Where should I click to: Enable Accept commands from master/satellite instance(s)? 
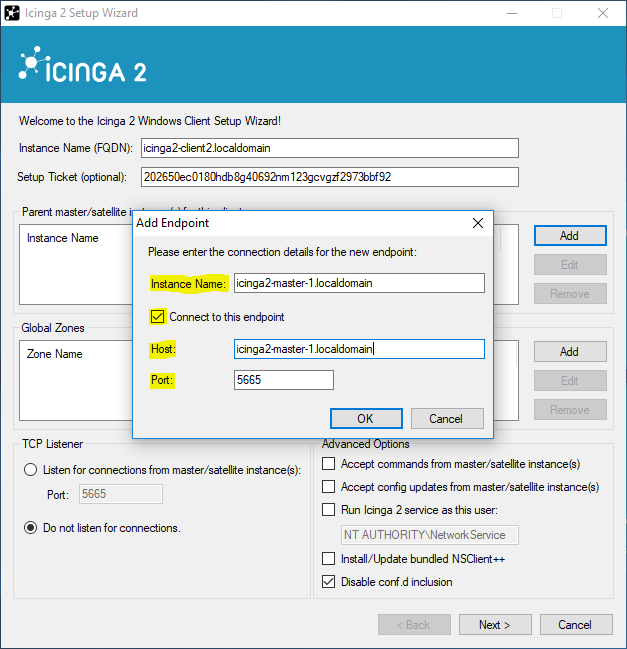(329, 464)
